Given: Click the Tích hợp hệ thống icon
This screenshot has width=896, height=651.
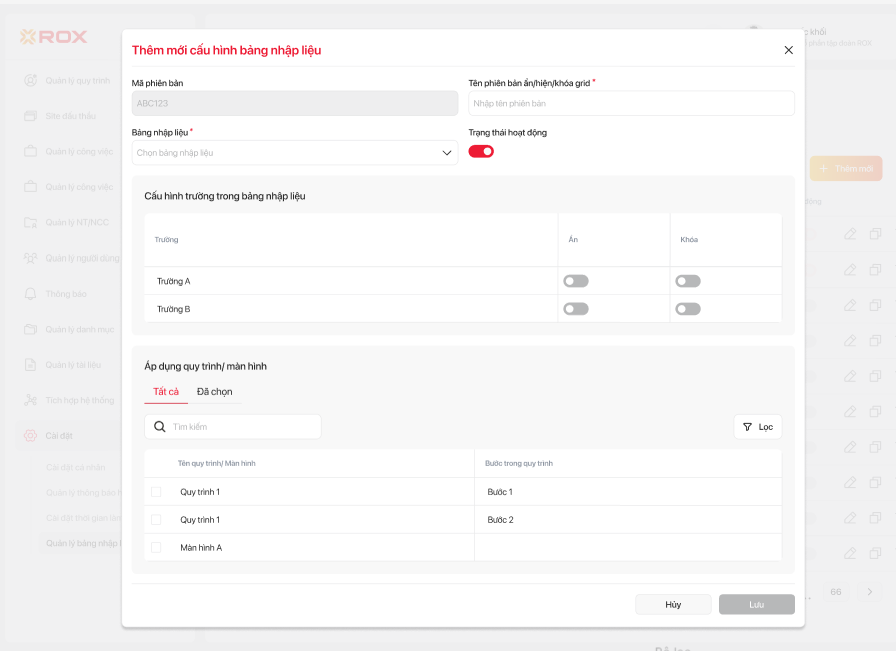Looking at the screenshot, I should point(31,400).
